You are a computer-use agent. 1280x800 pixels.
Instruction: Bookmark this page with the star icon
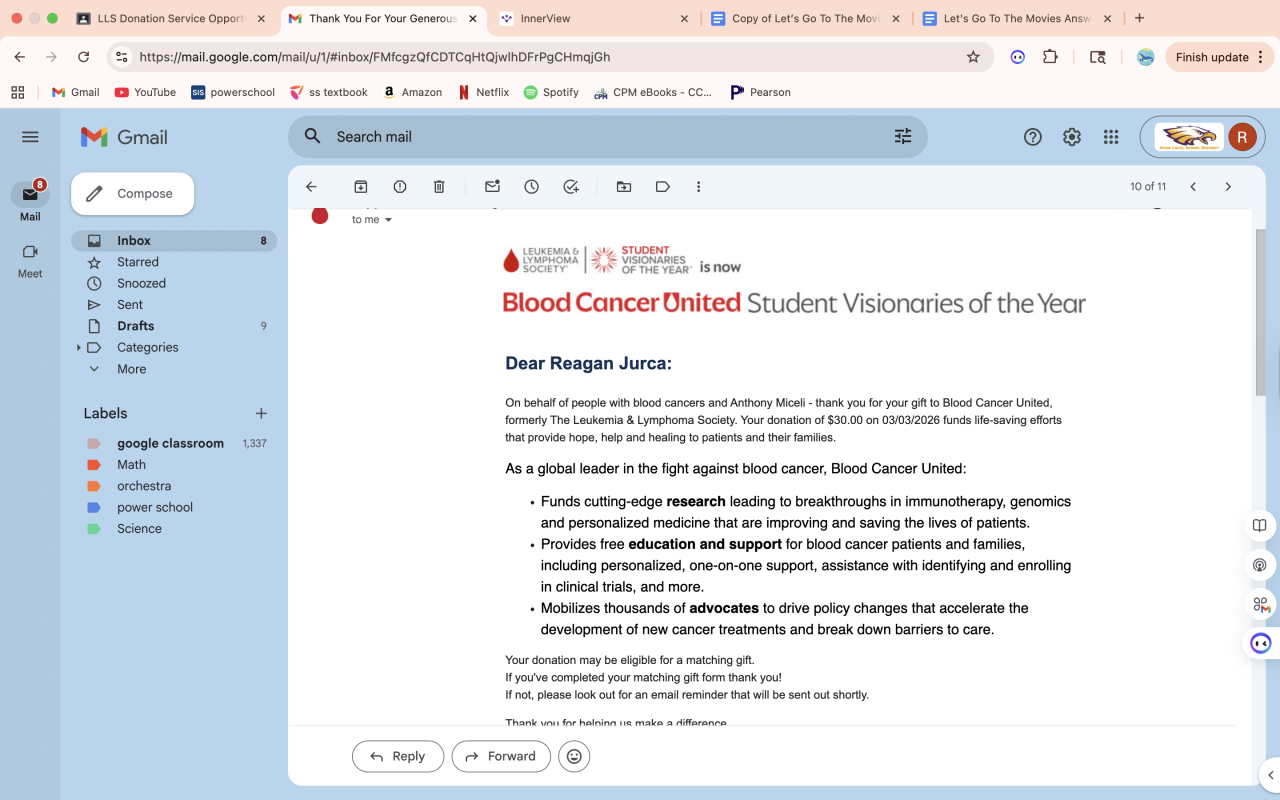[973, 57]
